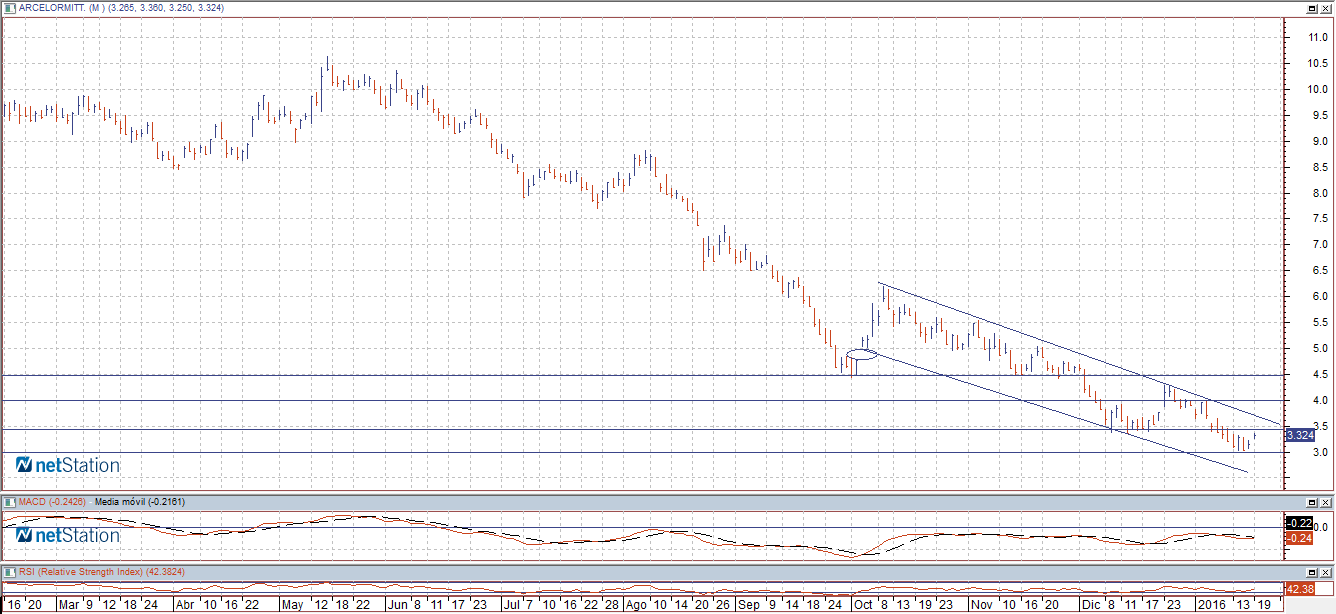The height and width of the screenshot is (614, 1336).
Task: Click the 42.38 RSI value tag
Action: pyautogui.click(x=1299, y=589)
